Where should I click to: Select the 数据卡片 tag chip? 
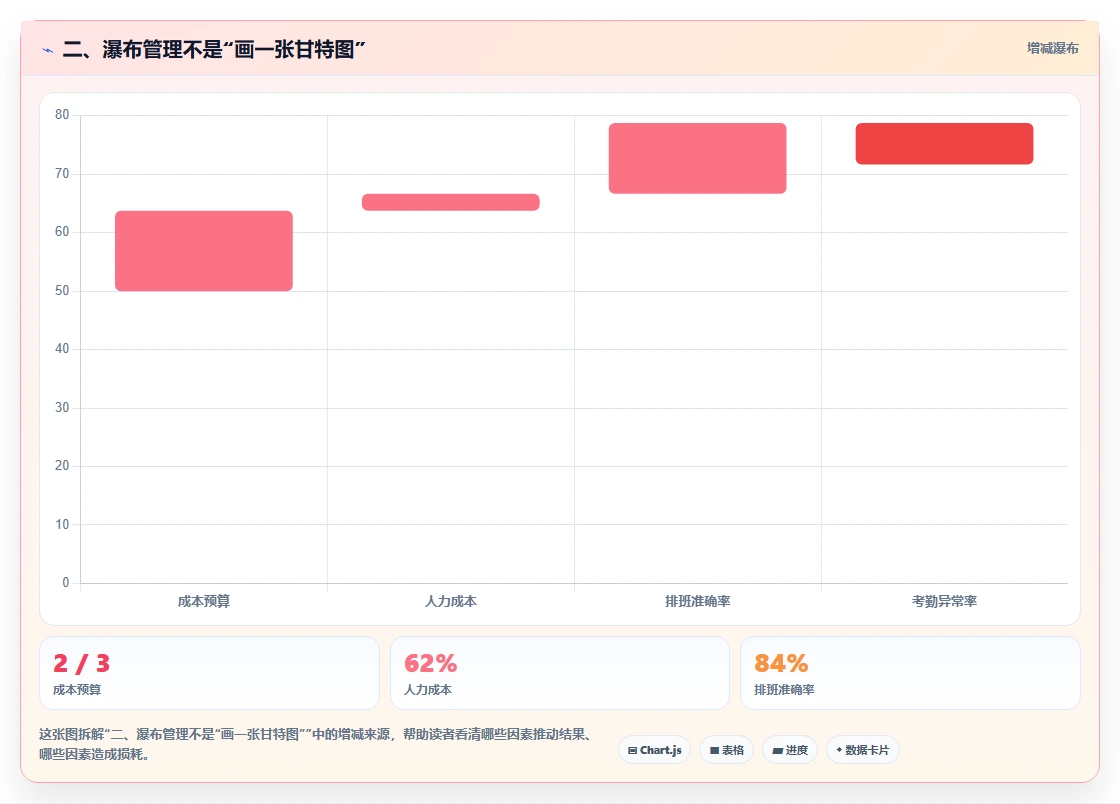pos(863,750)
